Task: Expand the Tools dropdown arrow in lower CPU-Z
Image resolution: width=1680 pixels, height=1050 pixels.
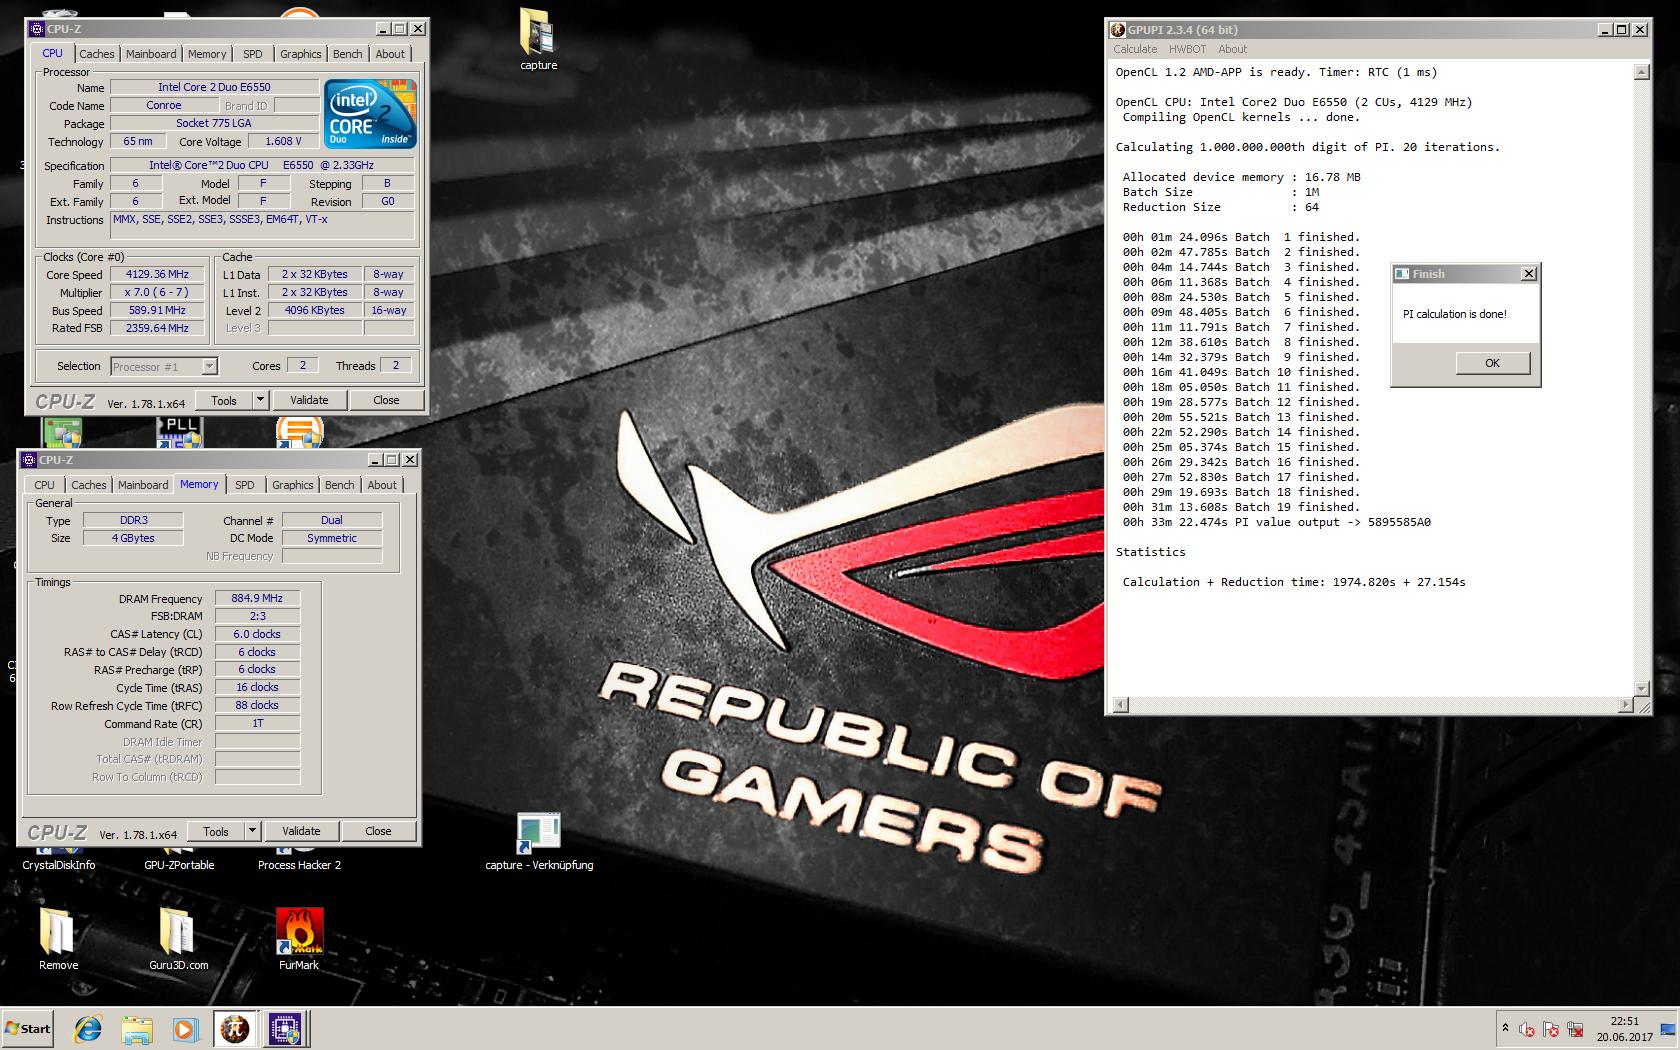Action: pos(252,831)
